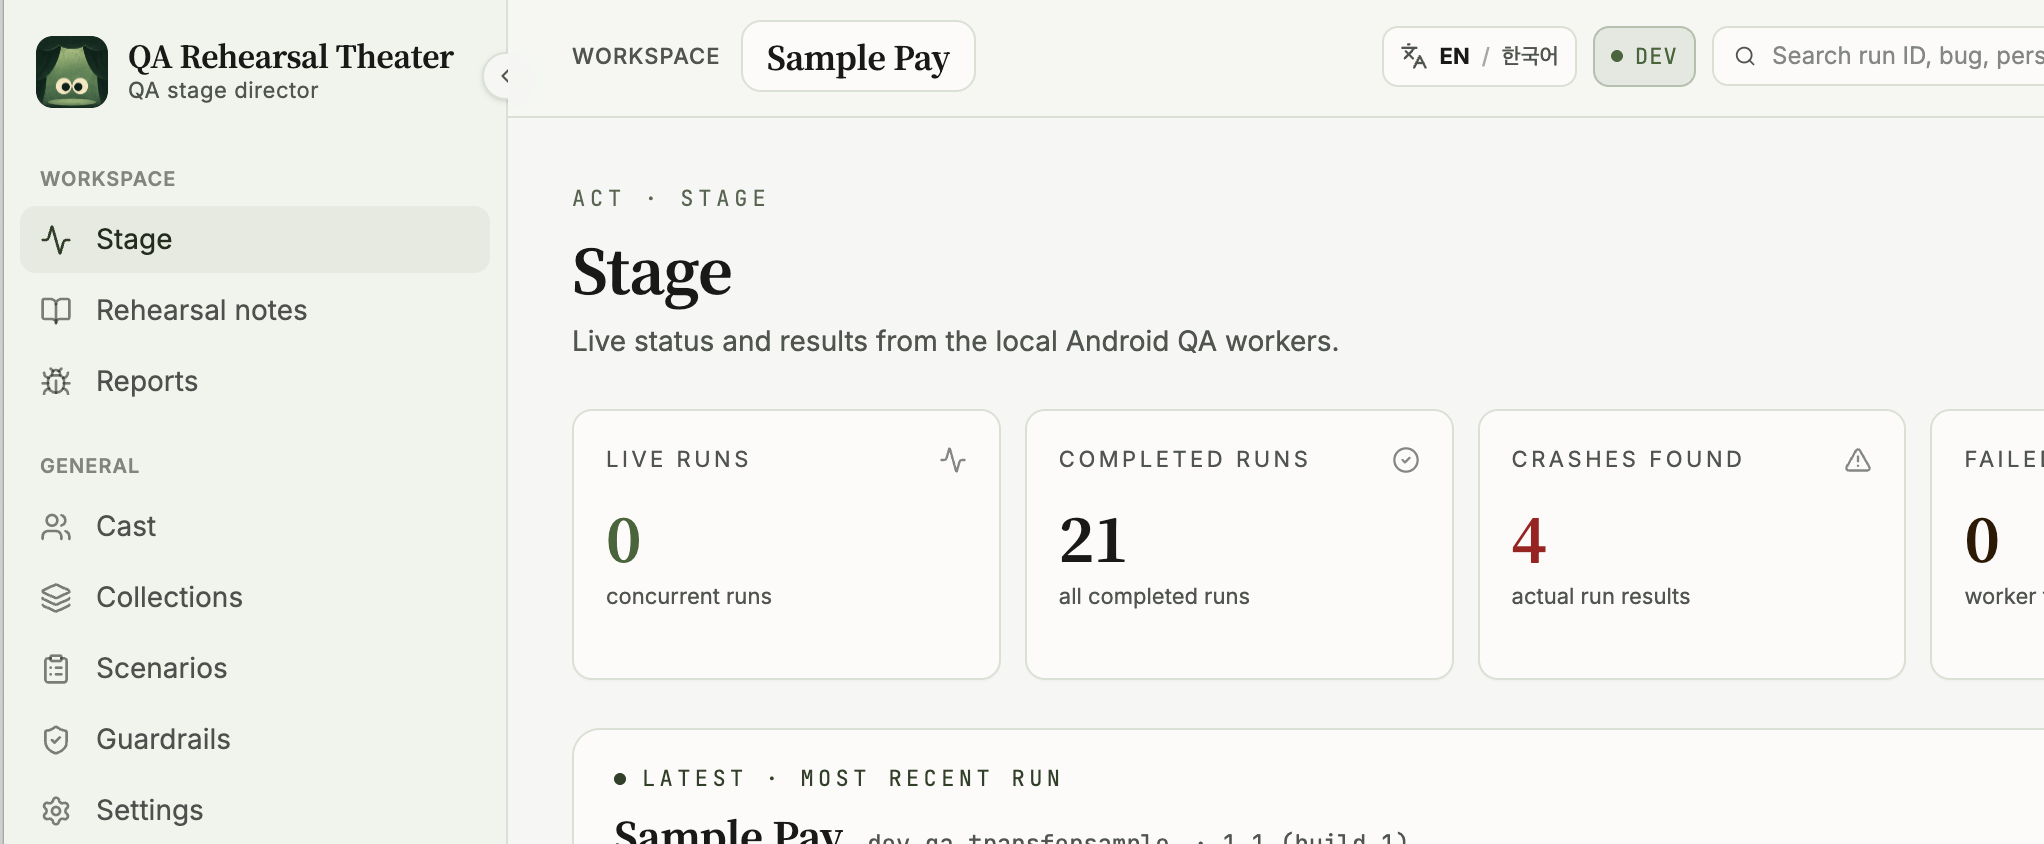Switch language to 한국어
The width and height of the screenshot is (2044, 844).
point(1529,57)
